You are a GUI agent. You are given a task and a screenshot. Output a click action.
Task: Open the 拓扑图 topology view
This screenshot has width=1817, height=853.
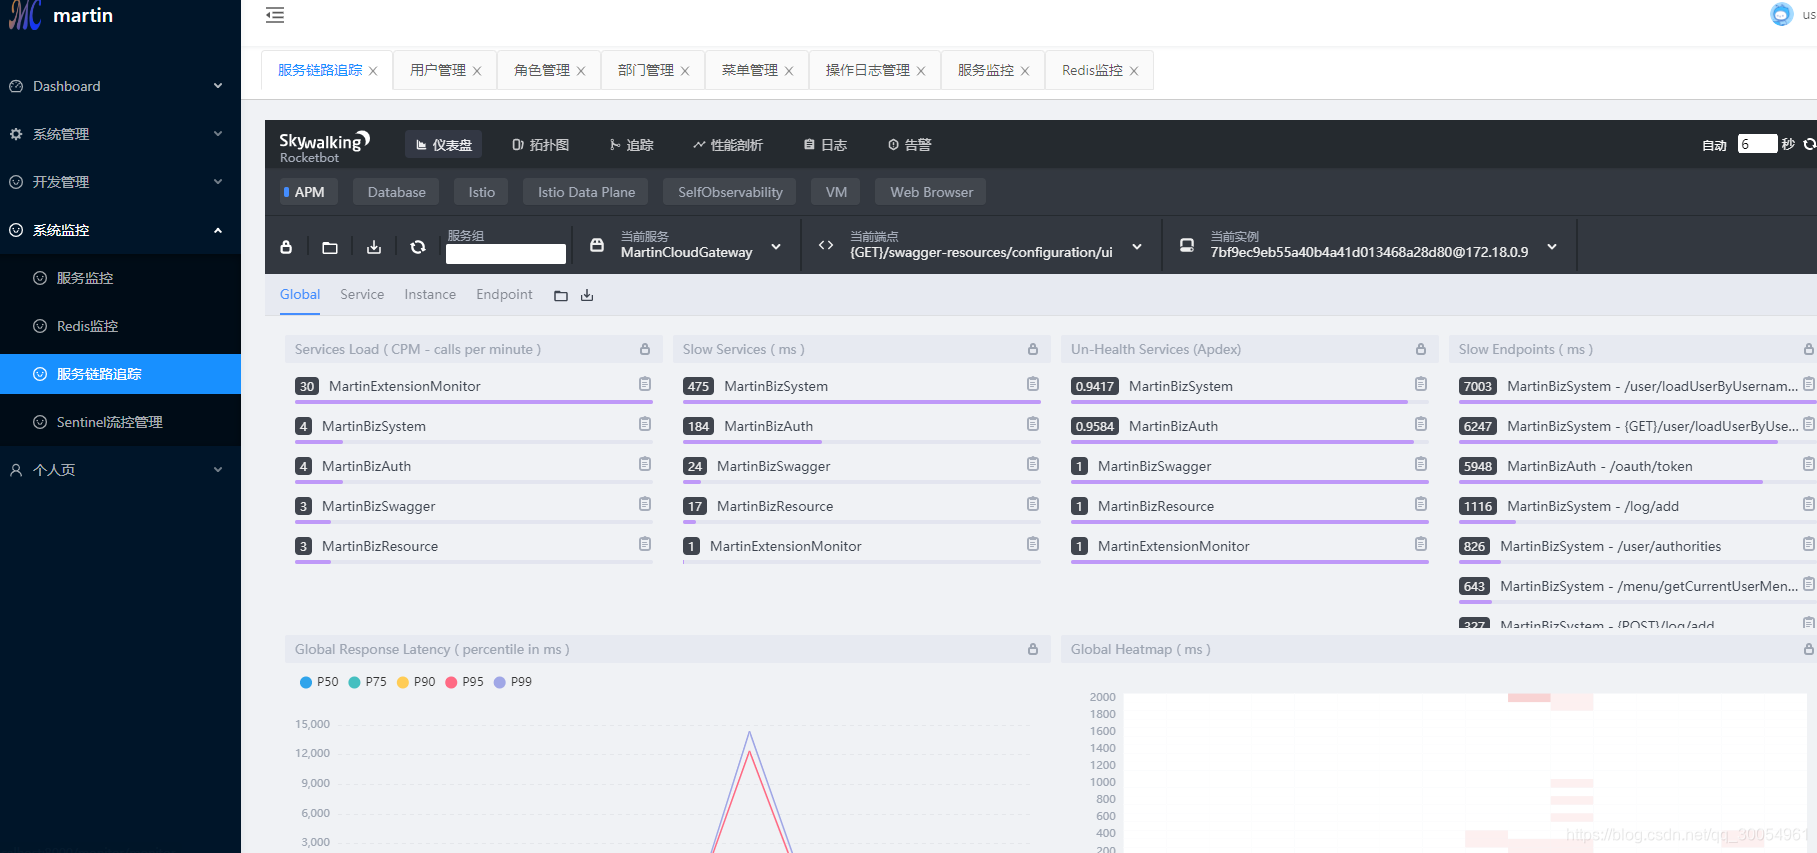pos(540,145)
